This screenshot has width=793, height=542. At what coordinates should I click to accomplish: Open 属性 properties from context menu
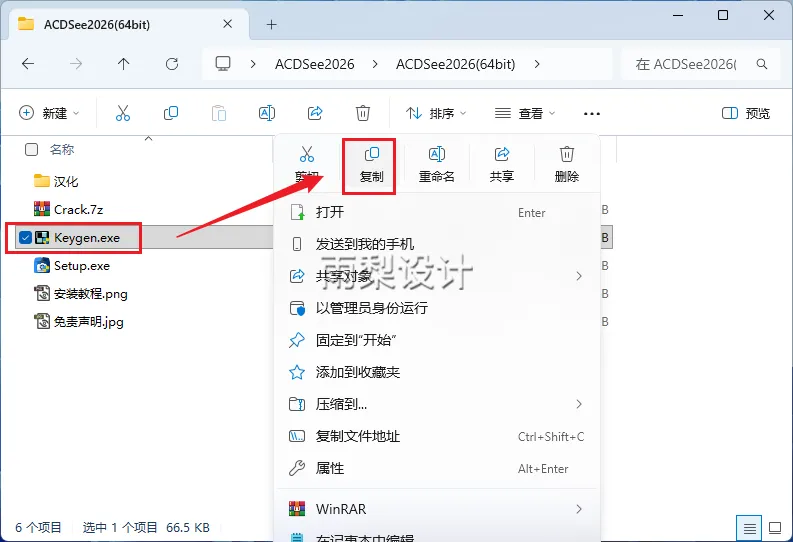point(436,468)
